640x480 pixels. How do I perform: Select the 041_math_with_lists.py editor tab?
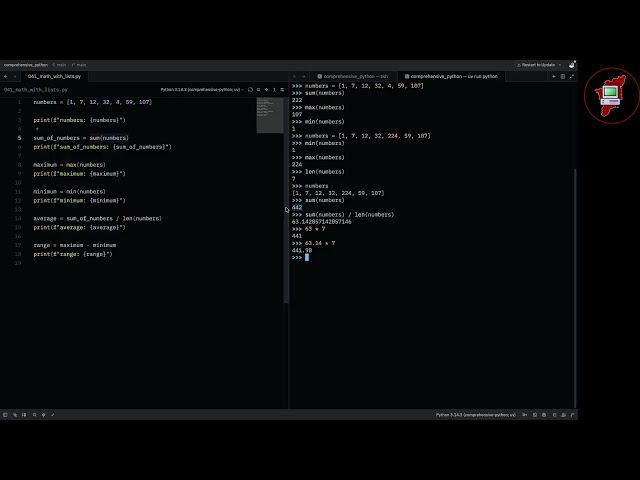(54, 76)
